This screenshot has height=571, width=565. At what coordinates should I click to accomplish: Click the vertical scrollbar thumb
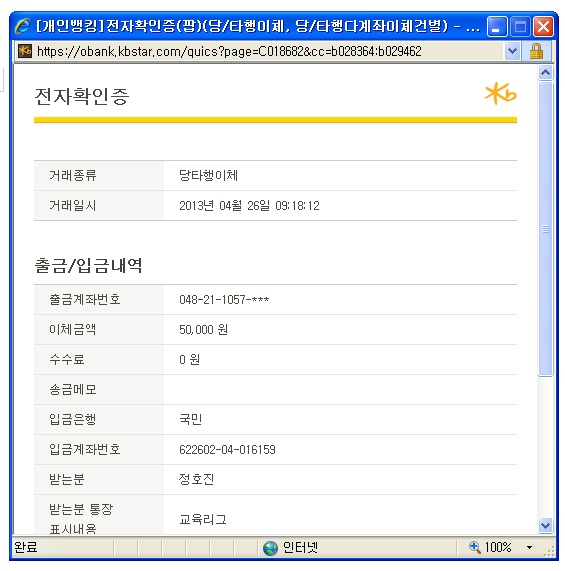coord(545,229)
